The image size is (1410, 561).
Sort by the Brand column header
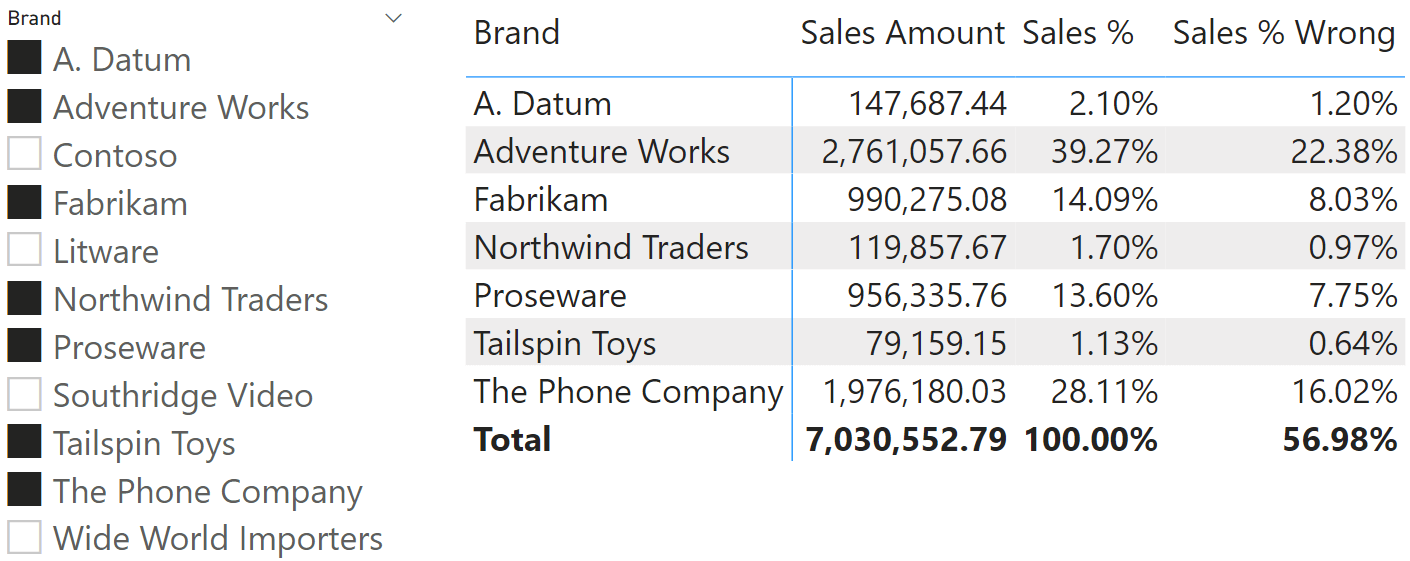click(x=516, y=33)
